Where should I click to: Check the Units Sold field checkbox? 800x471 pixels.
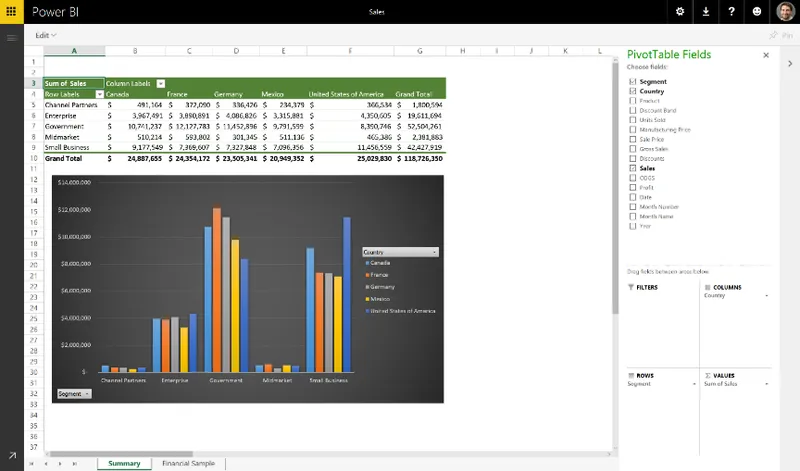[x=633, y=120]
